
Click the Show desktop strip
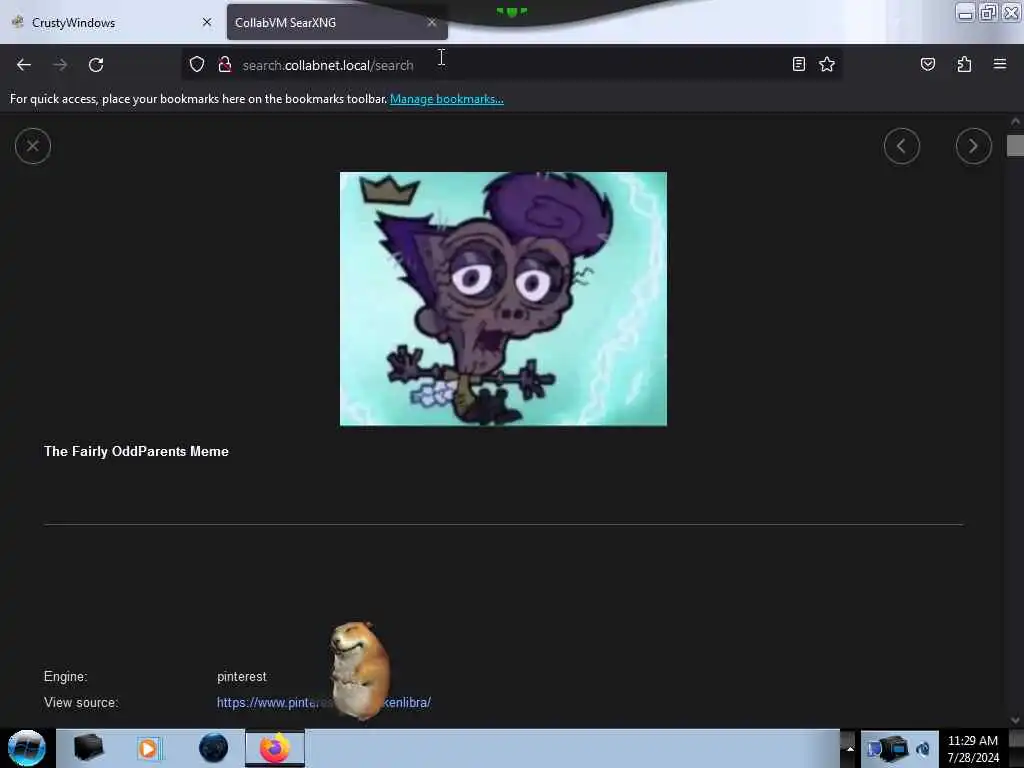click(x=1016, y=748)
